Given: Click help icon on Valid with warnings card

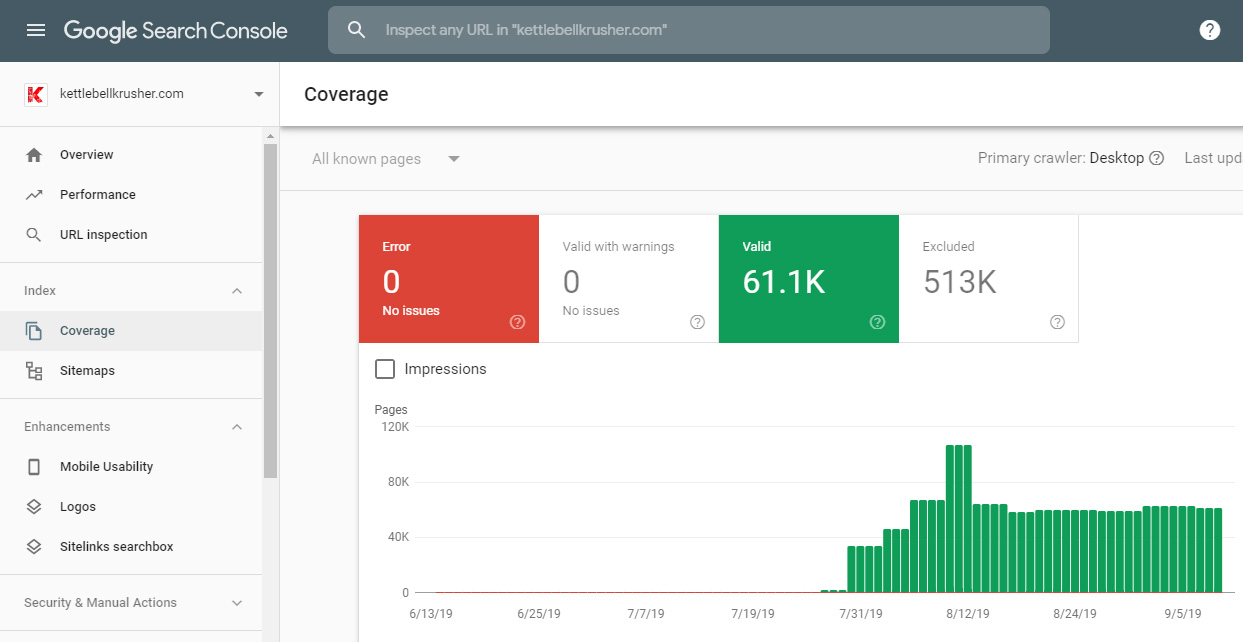Looking at the screenshot, I should point(697,322).
